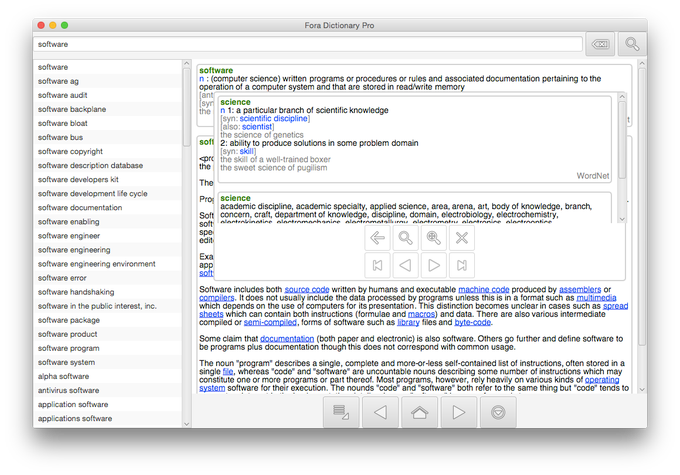
Task: Open the 'byte-code' link
Action: click(472, 322)
